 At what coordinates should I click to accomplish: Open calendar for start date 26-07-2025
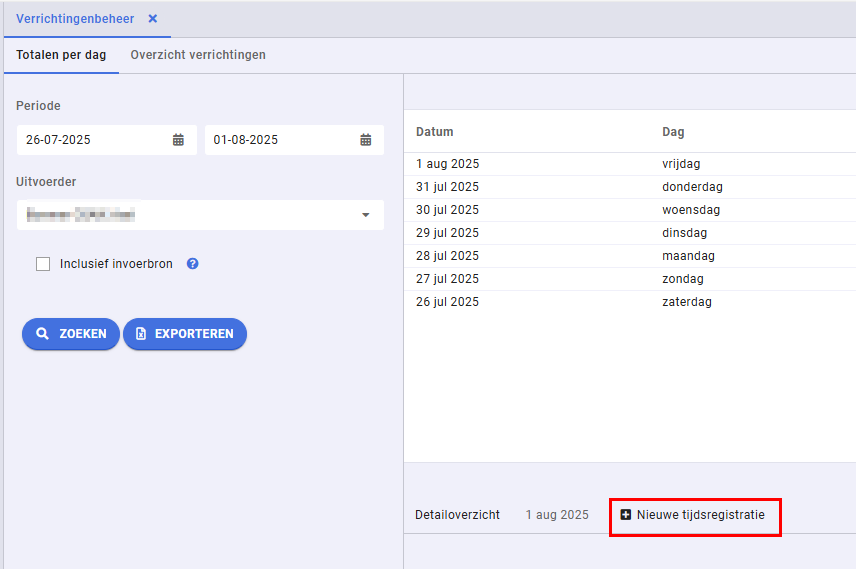pos(179,140)
